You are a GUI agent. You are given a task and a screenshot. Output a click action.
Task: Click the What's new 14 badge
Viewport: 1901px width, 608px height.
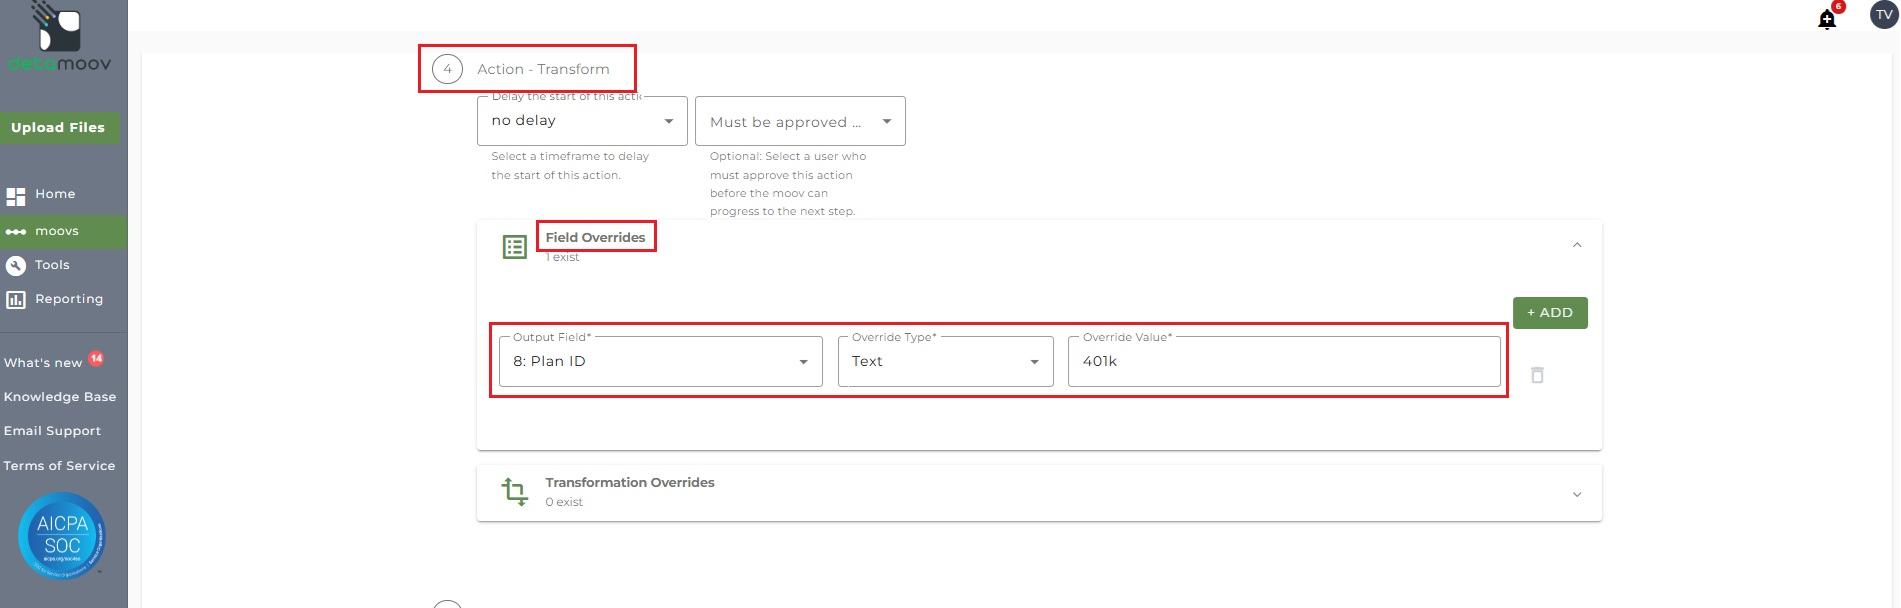click(x=96, y=358)
